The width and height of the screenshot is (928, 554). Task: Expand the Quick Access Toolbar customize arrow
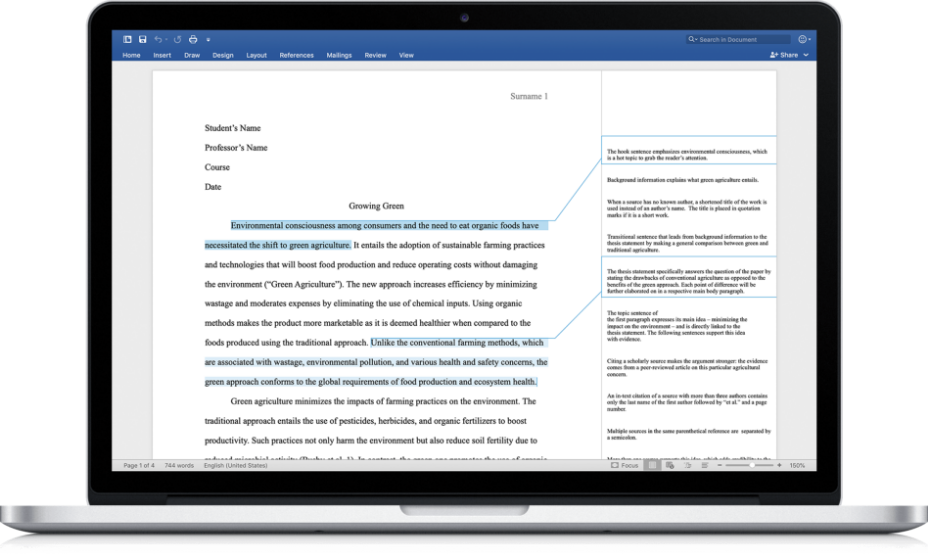click(x=208, y=39)
